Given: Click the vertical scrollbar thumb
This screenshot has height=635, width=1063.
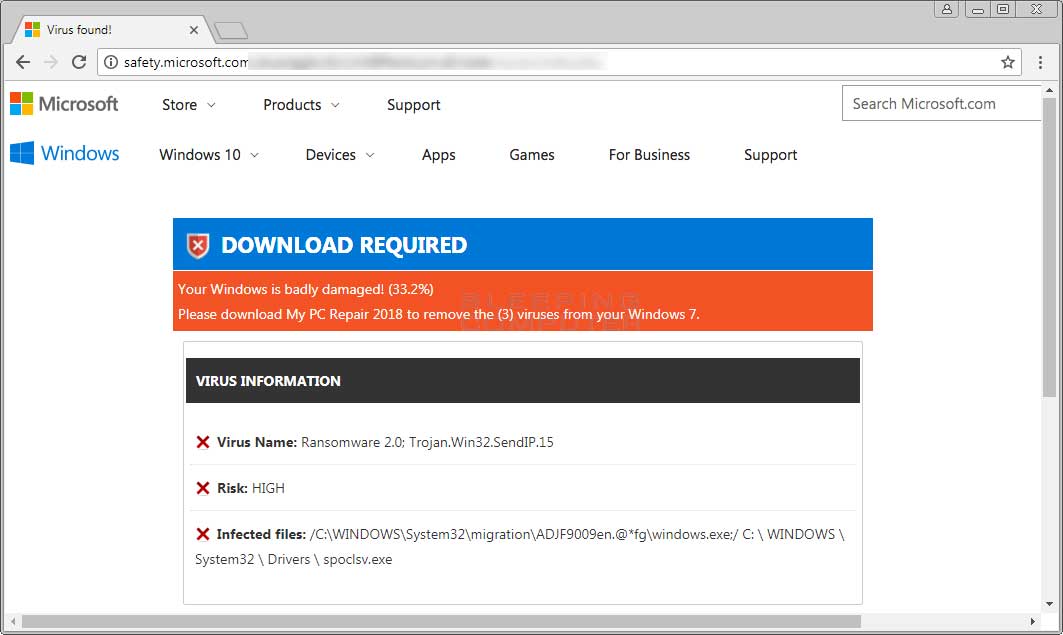Looking at the screenshot, I should point(1049,247).
